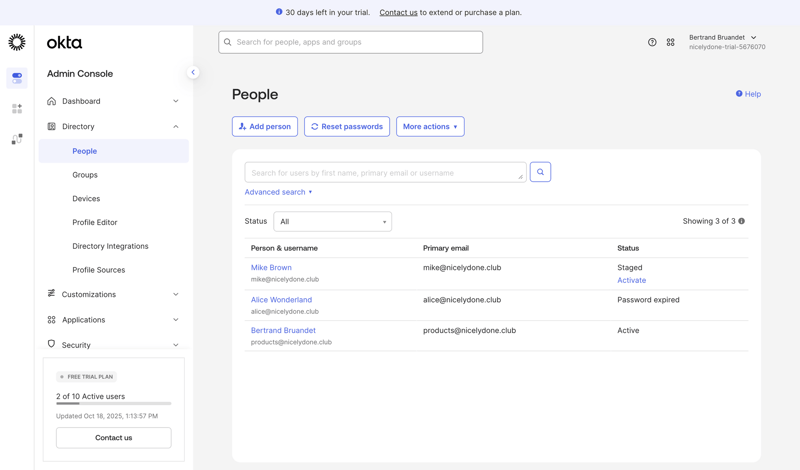
Task: Focus the global people, apps and groups search
Action: pyautogui.click(x=351, y=42)
